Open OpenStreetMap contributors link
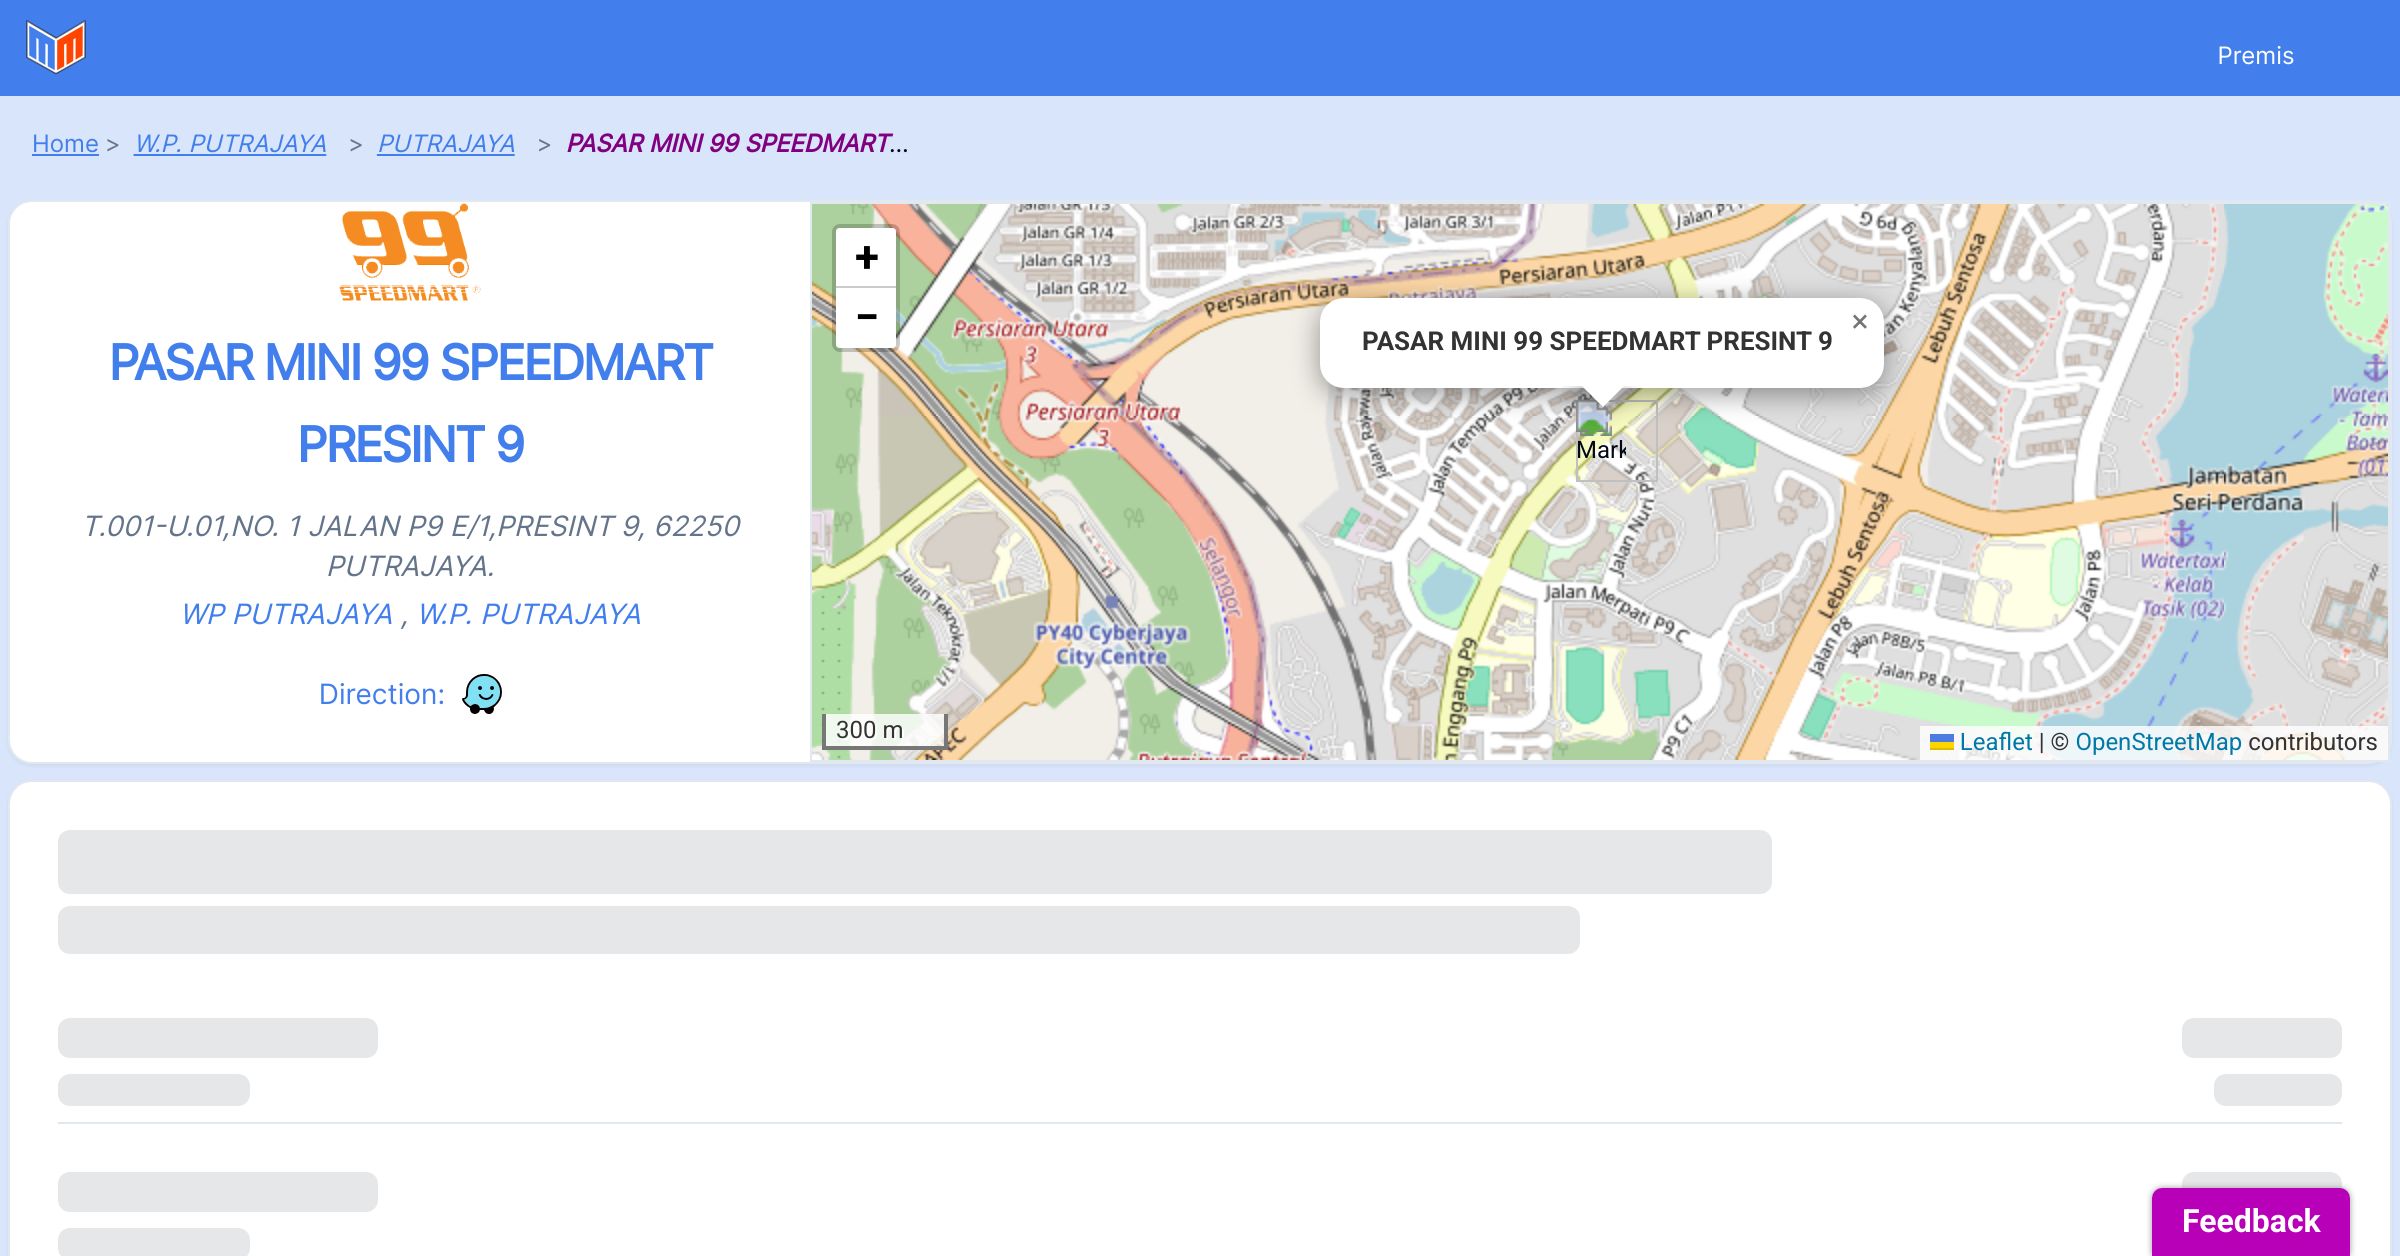Image resolution: width=2400 pixels, height=1256 pixels. point(2158,742)
